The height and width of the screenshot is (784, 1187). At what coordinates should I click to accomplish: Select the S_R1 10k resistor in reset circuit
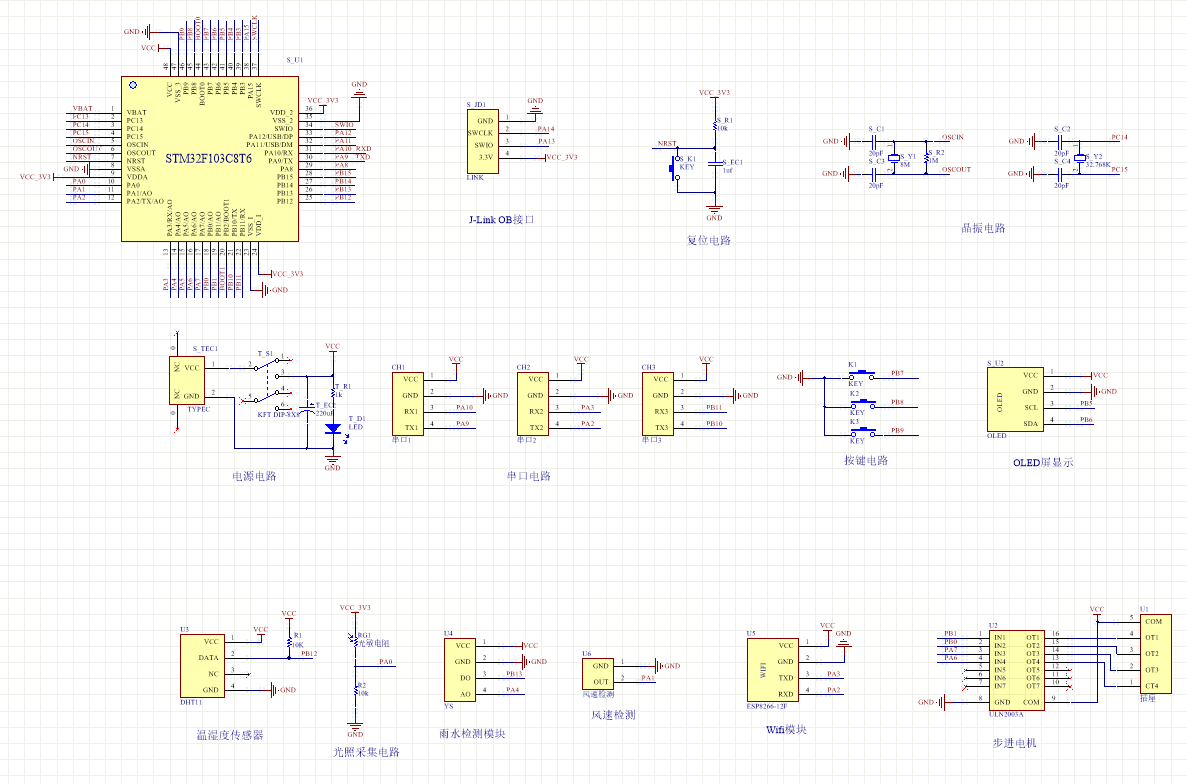(714, 125)
